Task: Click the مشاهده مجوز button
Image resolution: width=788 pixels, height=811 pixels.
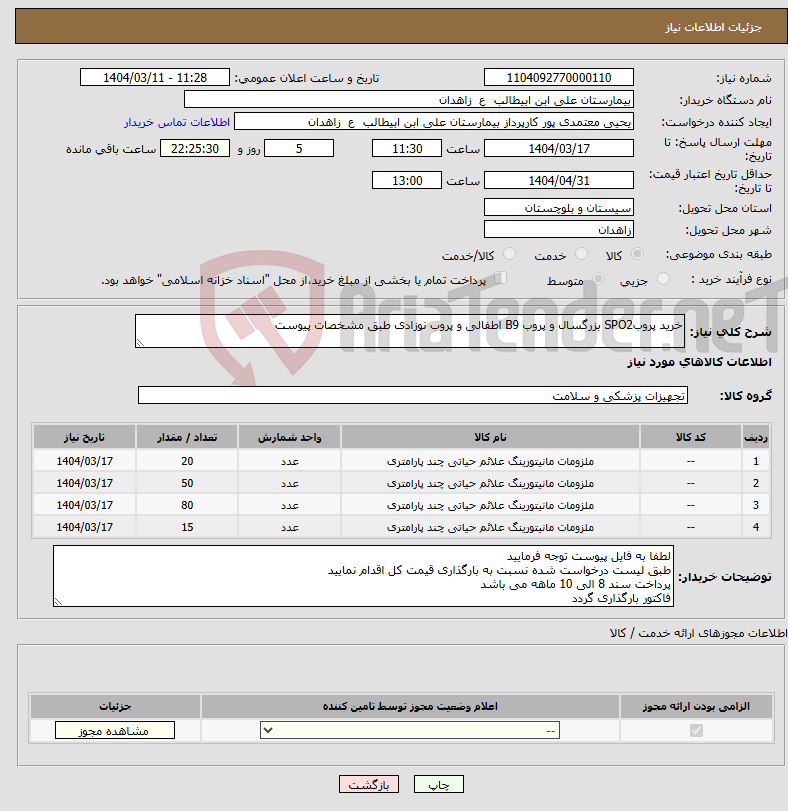Action: [x=115, y=730]
